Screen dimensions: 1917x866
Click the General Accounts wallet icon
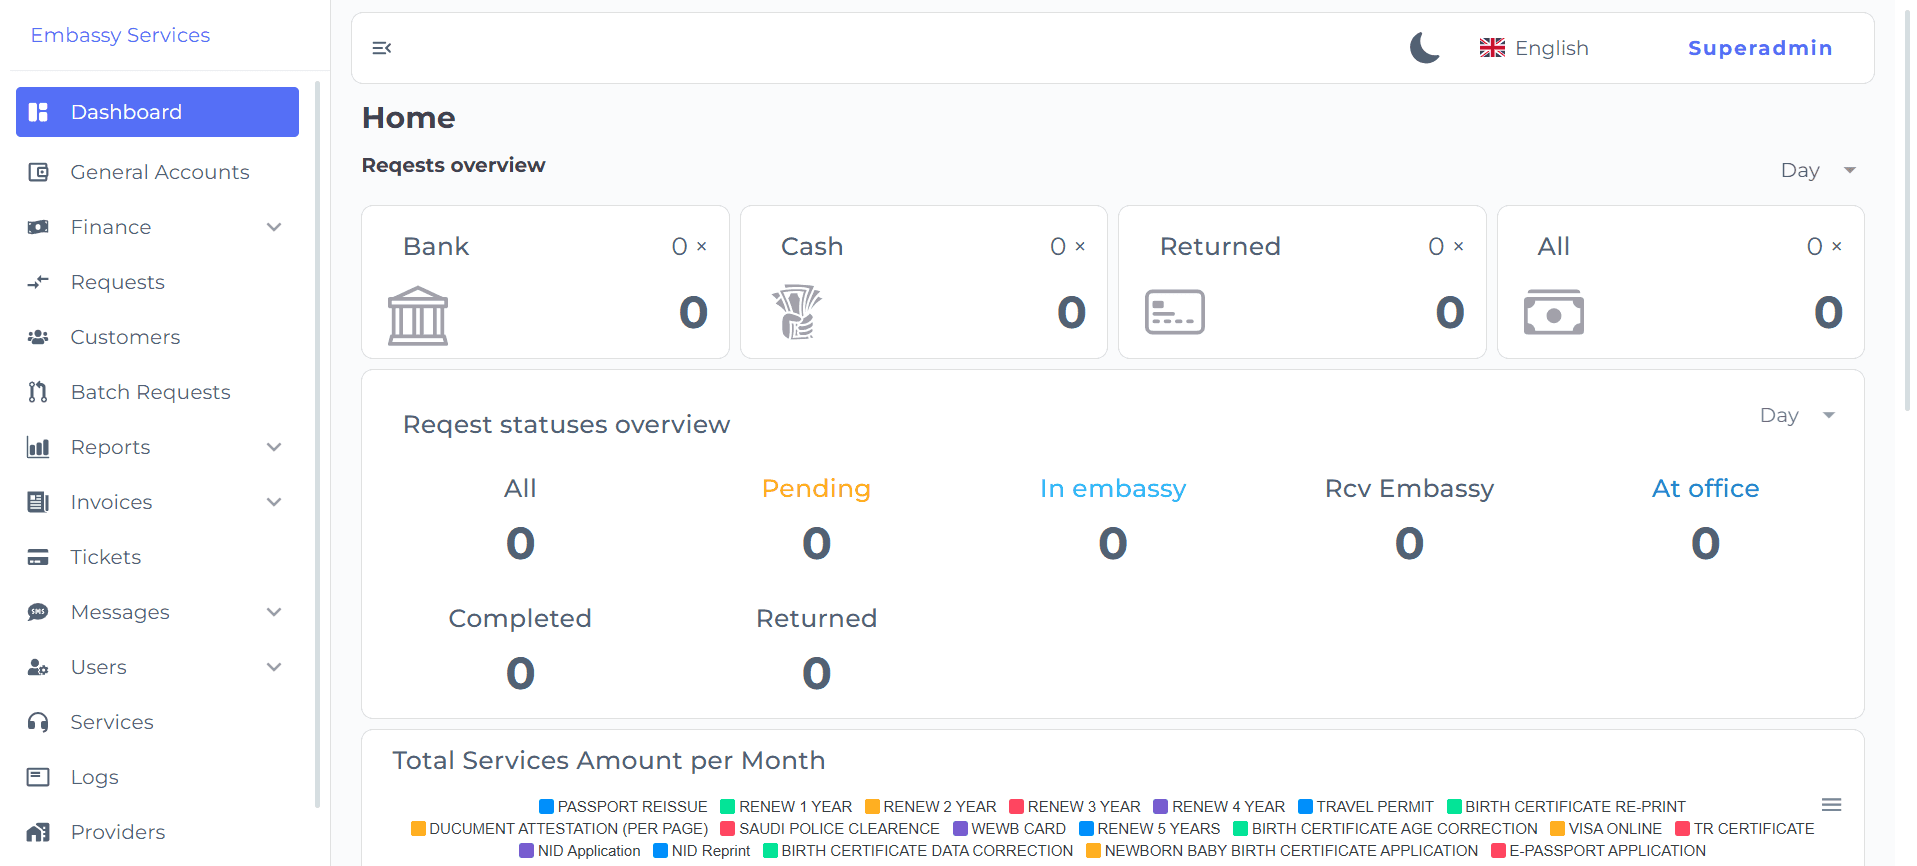pos(38,172)
